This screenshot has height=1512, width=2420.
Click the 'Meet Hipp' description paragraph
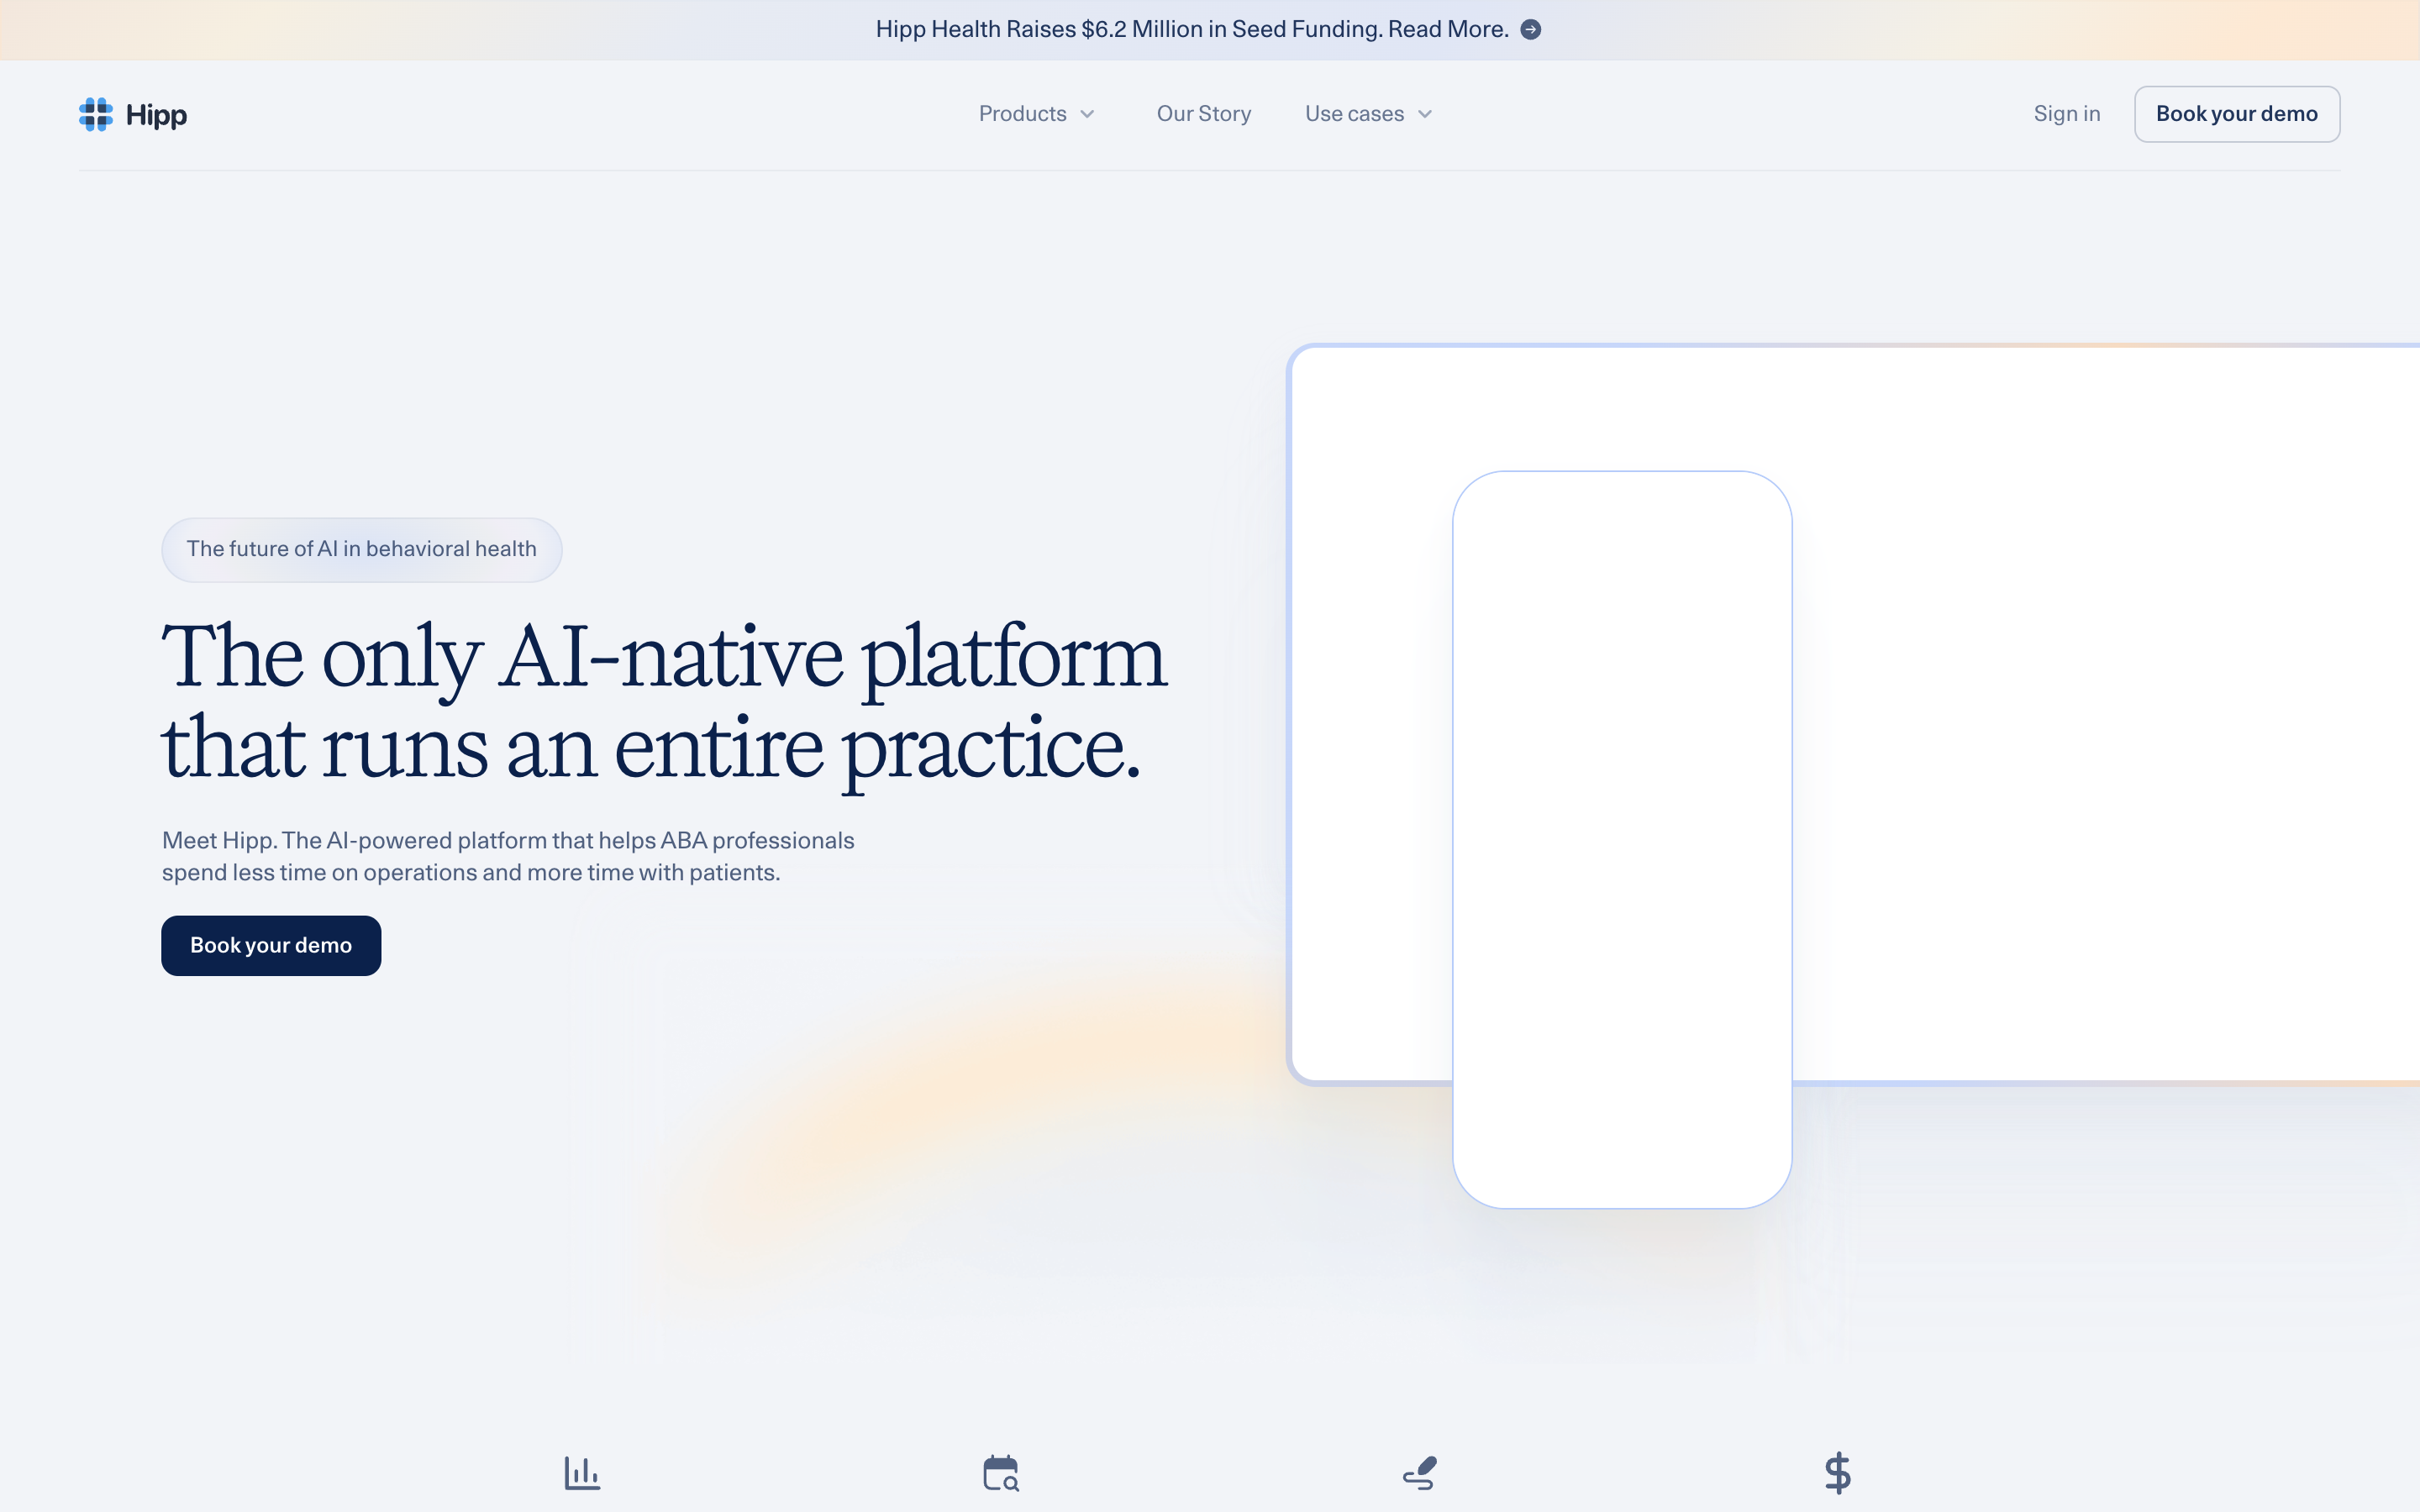tap(508, 856)
